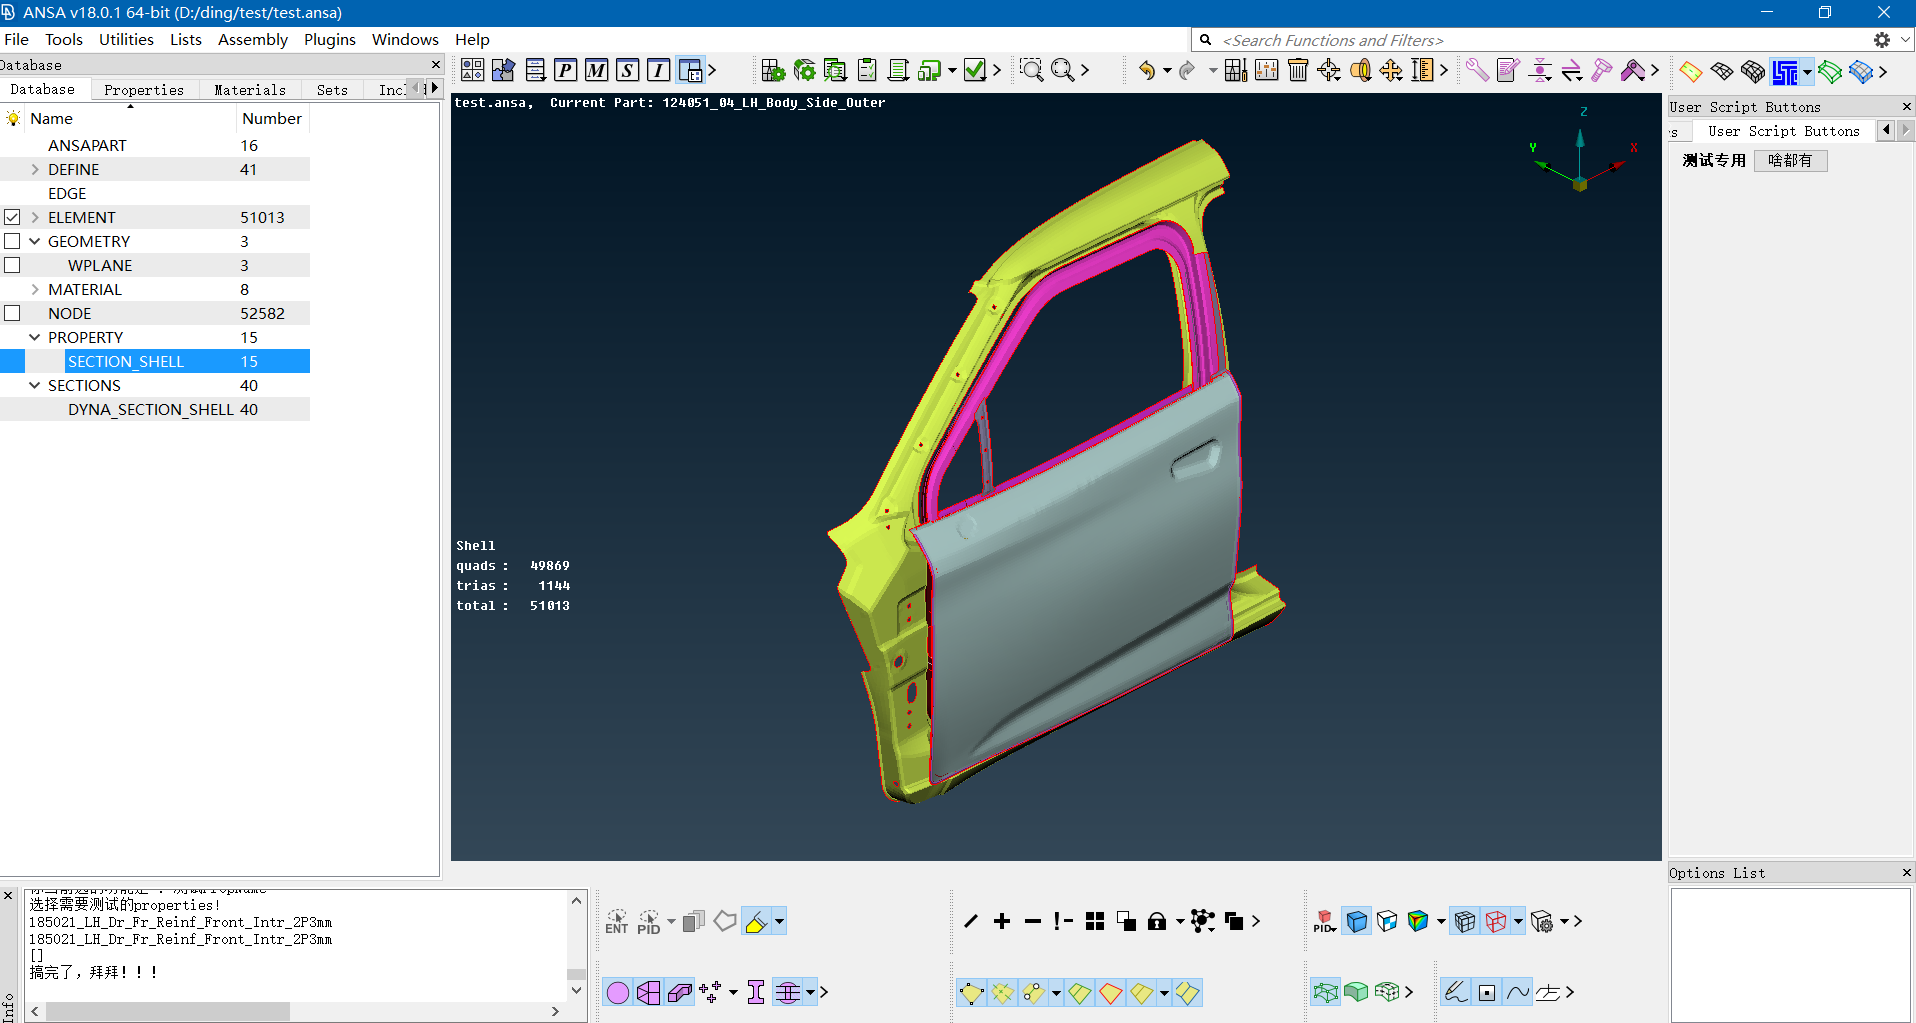The height and width of the screenshot is (1023, 1916).
Task: Toggle the pencil sketch visibility button
Action: point(1456,992)
